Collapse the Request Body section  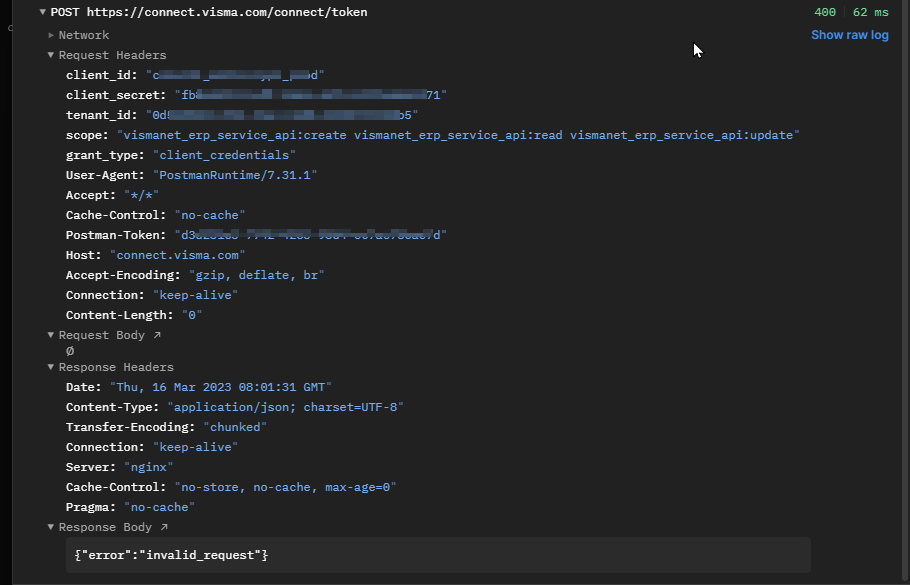tap(50, 334)
